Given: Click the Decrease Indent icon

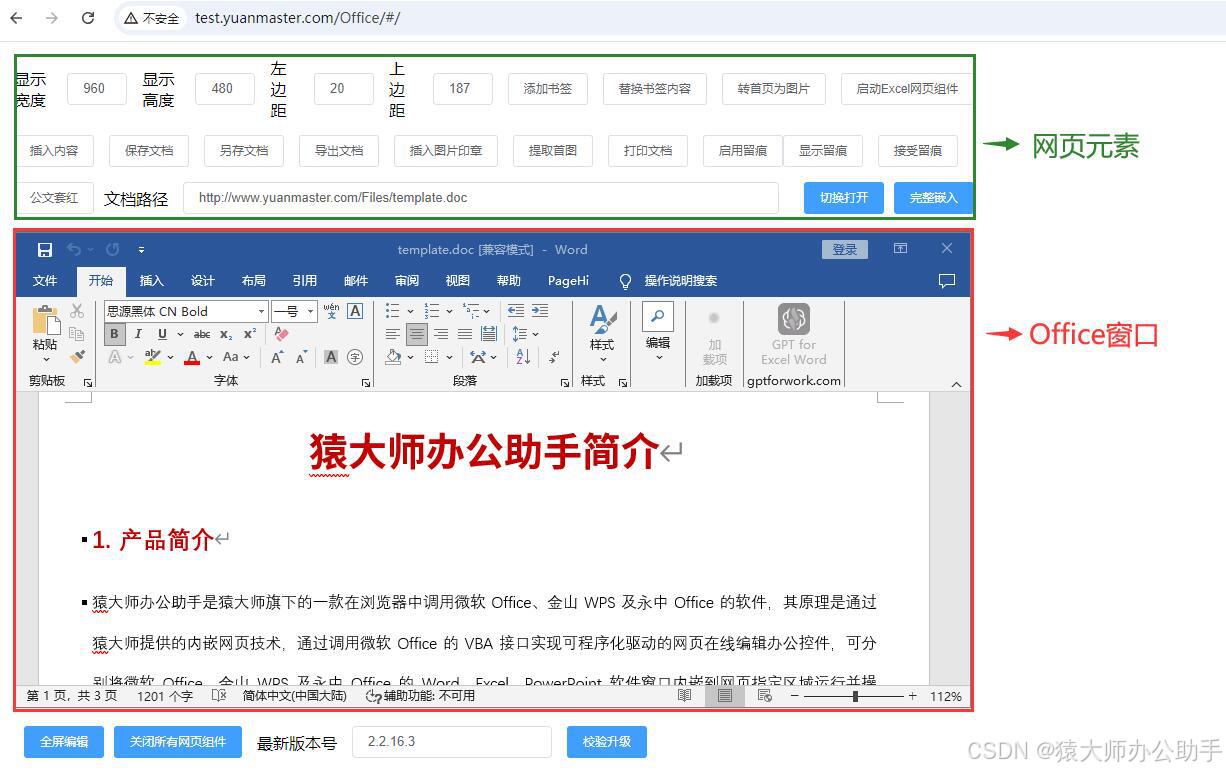Looking at the screenshot, I should [x=516, y=311].
